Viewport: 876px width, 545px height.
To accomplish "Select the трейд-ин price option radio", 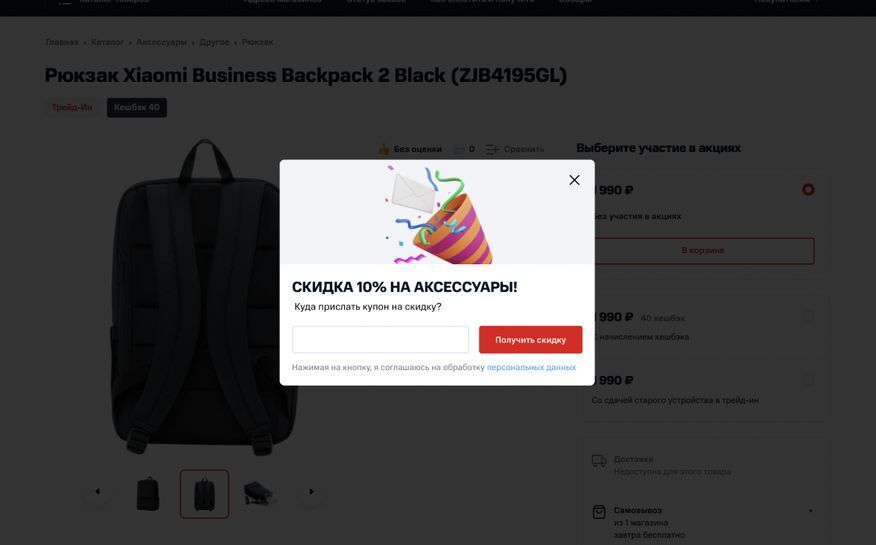I will coord(808,380).
